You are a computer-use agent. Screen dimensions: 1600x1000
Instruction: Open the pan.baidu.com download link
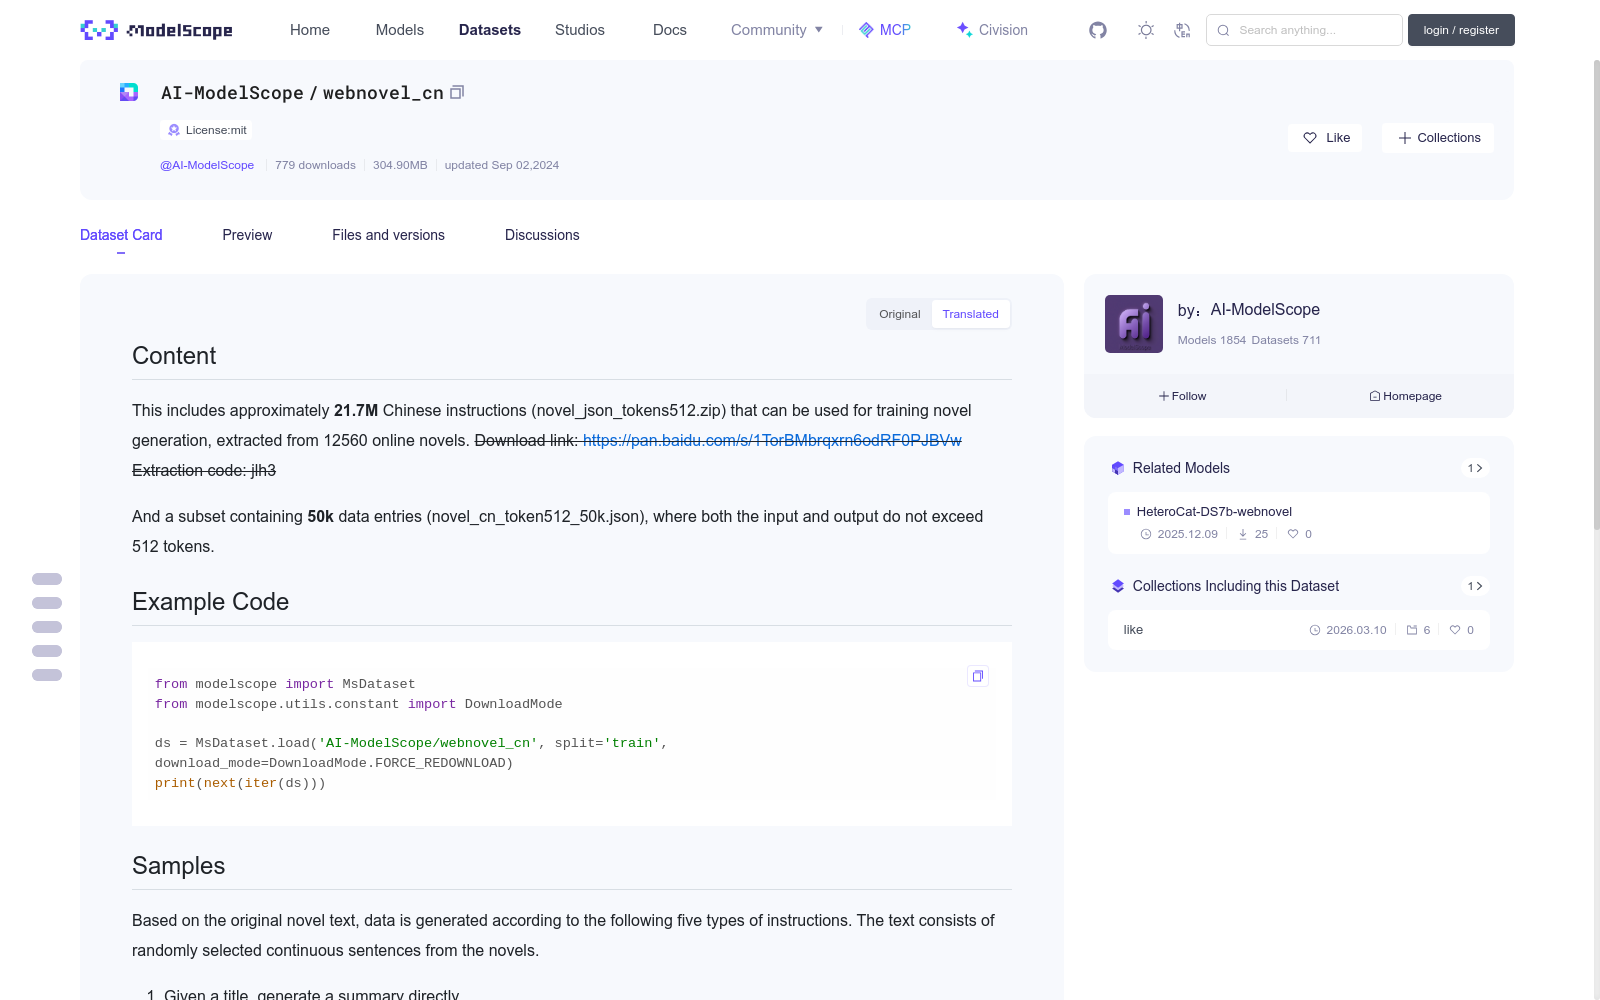click(772, 440)
